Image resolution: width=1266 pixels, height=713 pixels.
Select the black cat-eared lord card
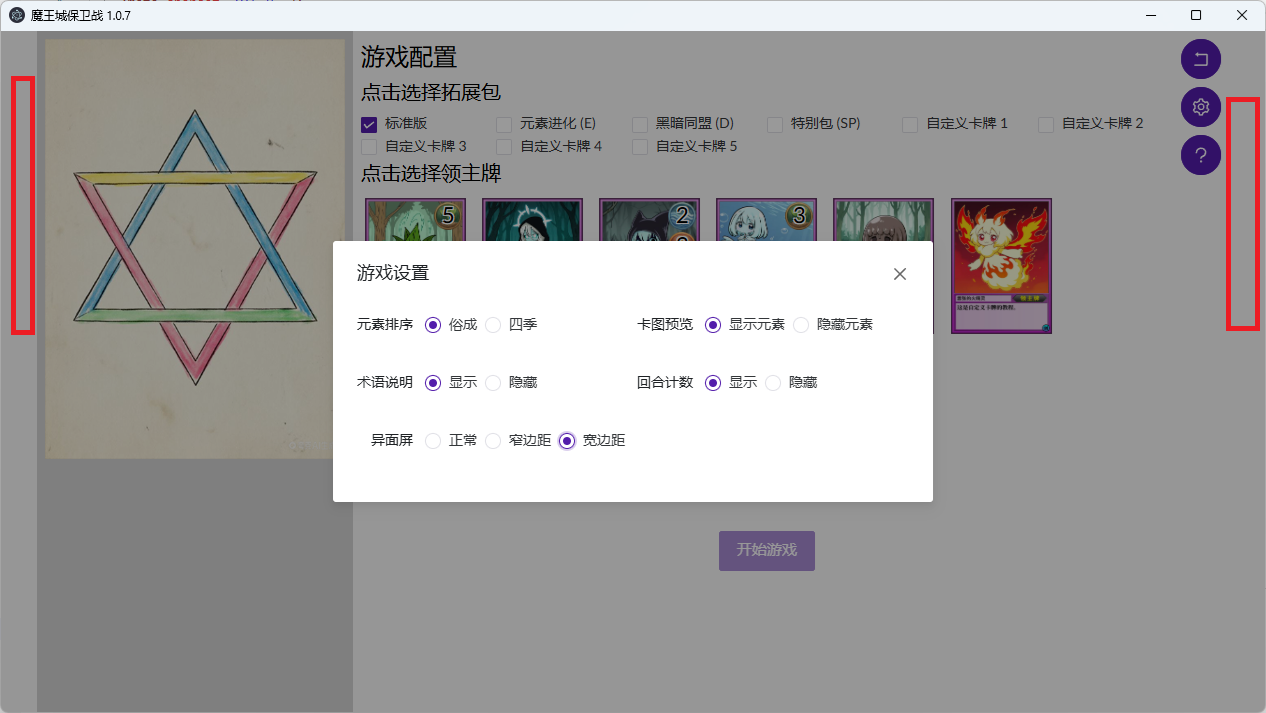649,220
